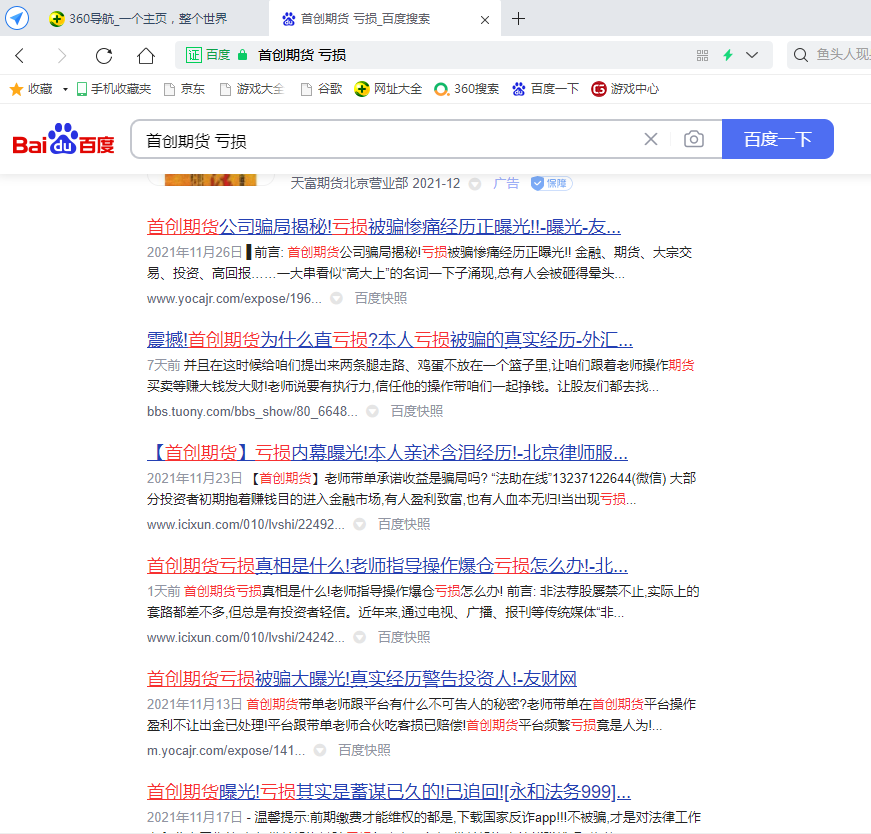Reload the page with refresh icon

104,55
